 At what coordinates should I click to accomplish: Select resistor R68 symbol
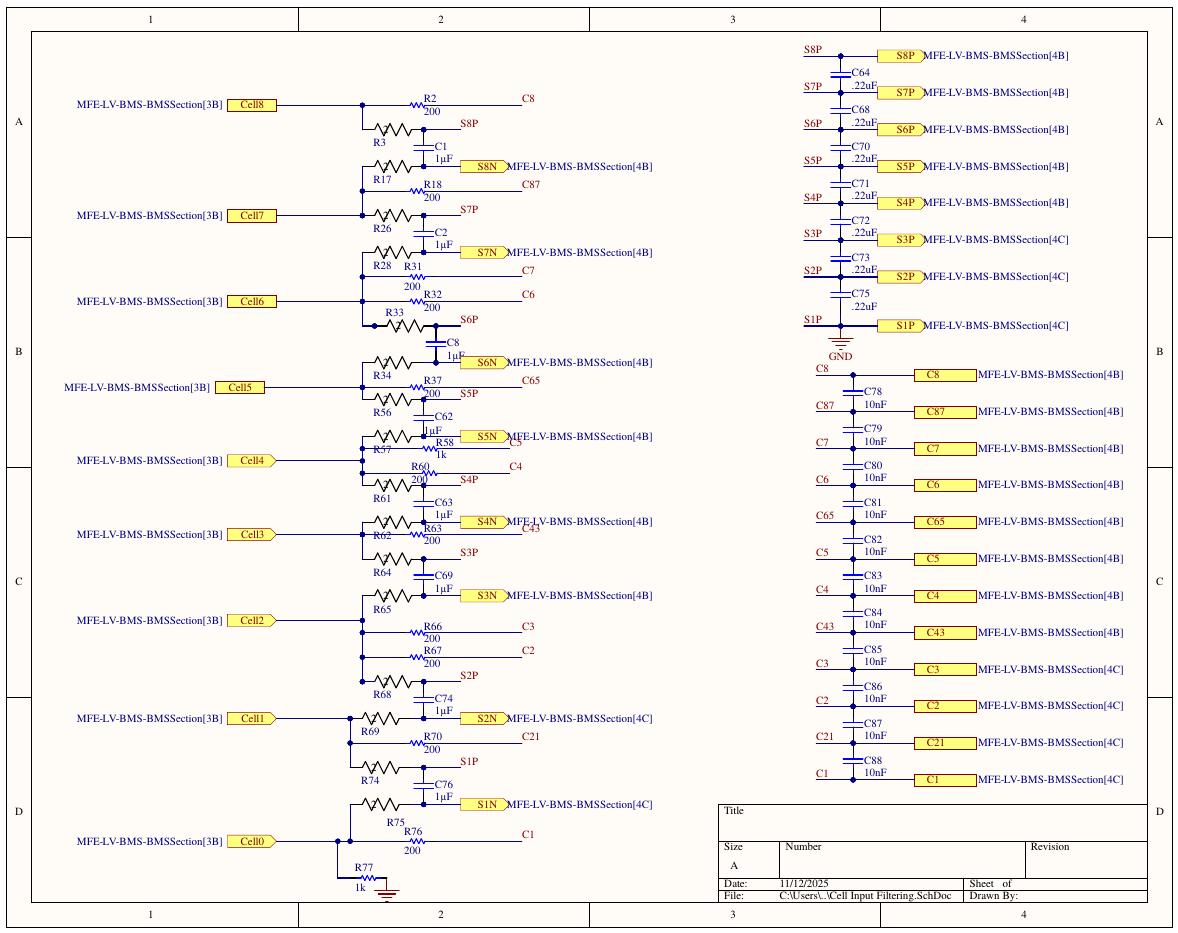coord(393,681)
